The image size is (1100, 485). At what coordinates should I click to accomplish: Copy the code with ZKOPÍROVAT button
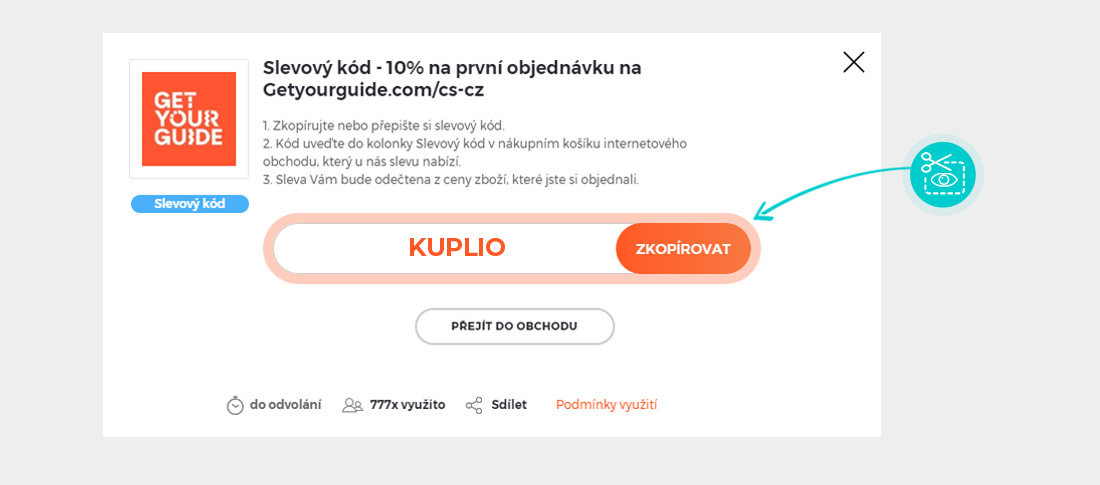[683, 249]
